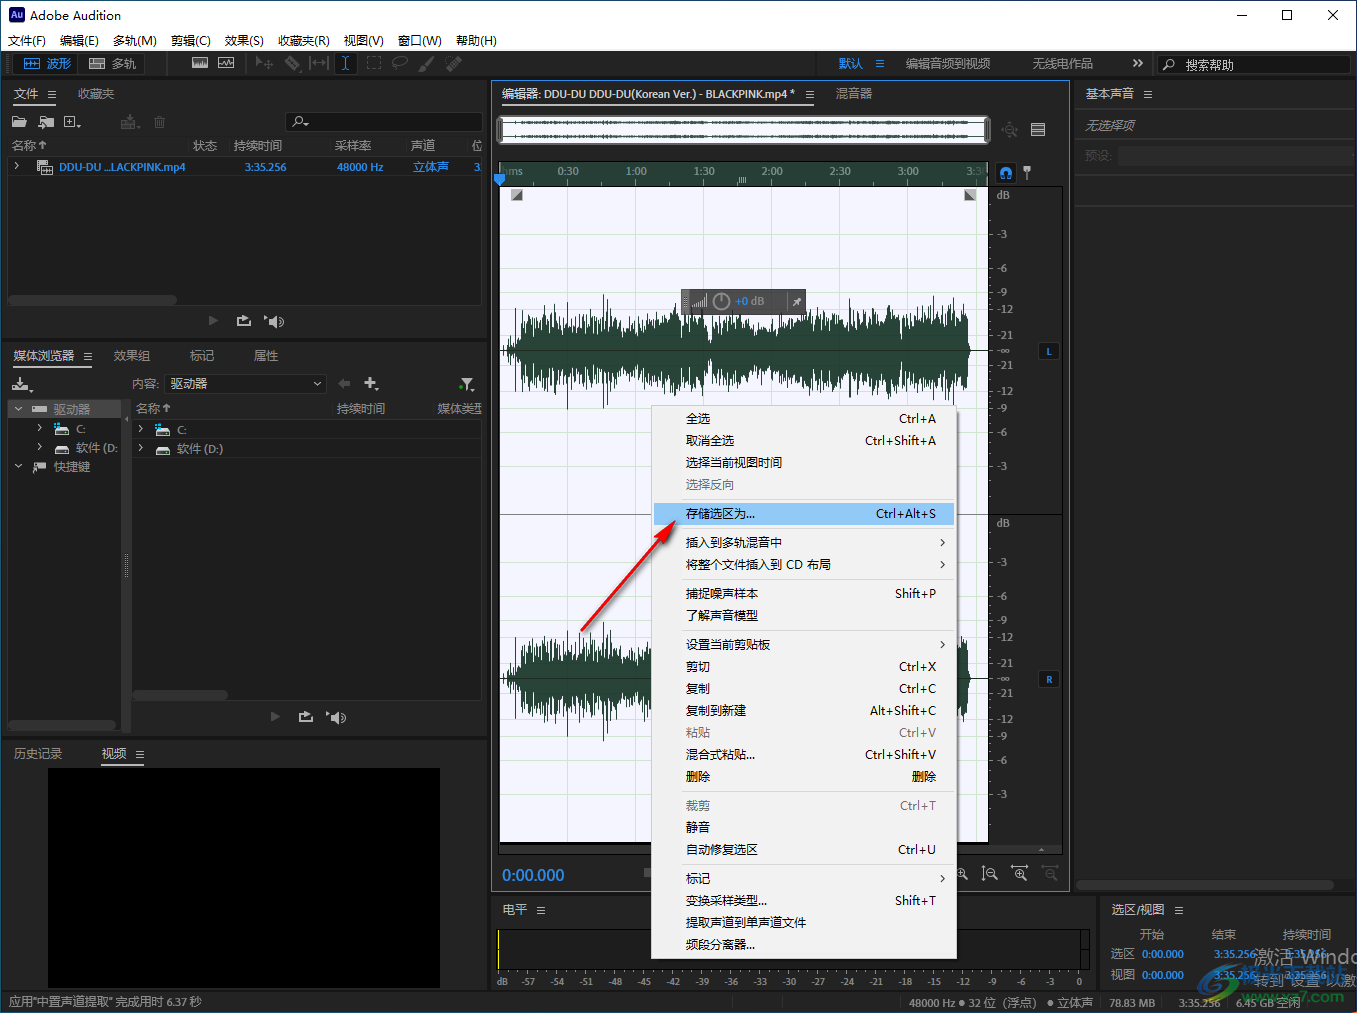Toggle the snapping magnet icon
Image resolution: width=1357 pixels, height=1013 pixels.
click(x=1006, y=173)
